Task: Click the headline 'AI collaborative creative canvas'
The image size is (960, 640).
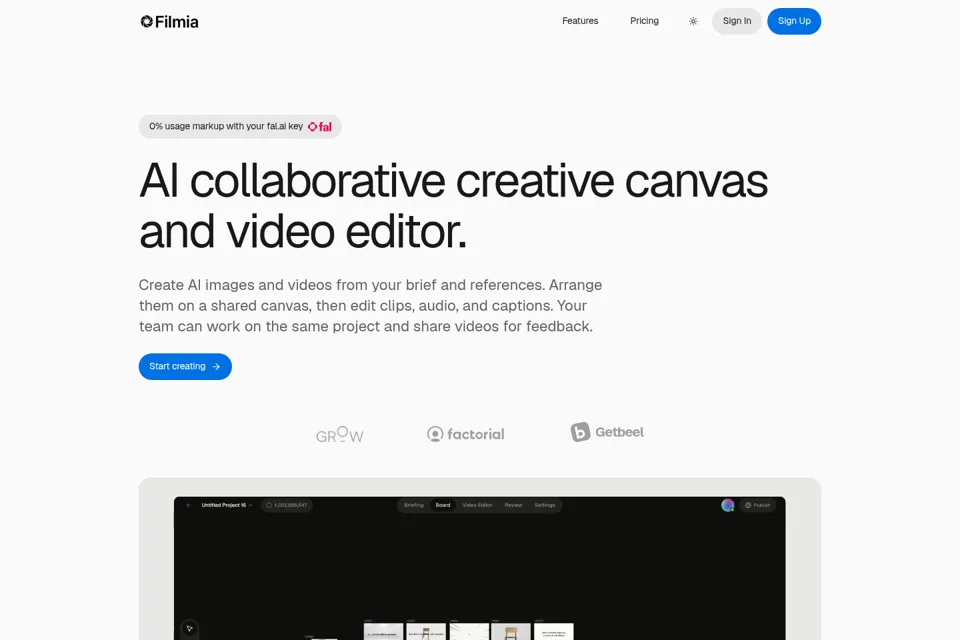Action: coord(454,181)
